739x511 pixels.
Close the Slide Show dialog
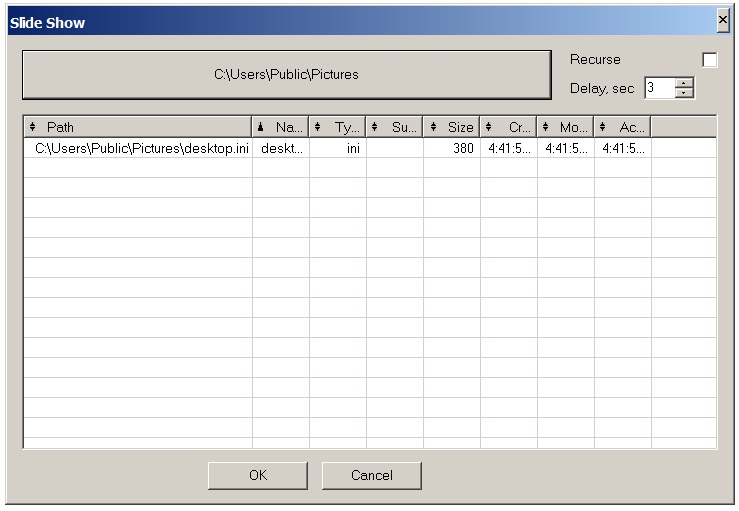coord(723,20)
